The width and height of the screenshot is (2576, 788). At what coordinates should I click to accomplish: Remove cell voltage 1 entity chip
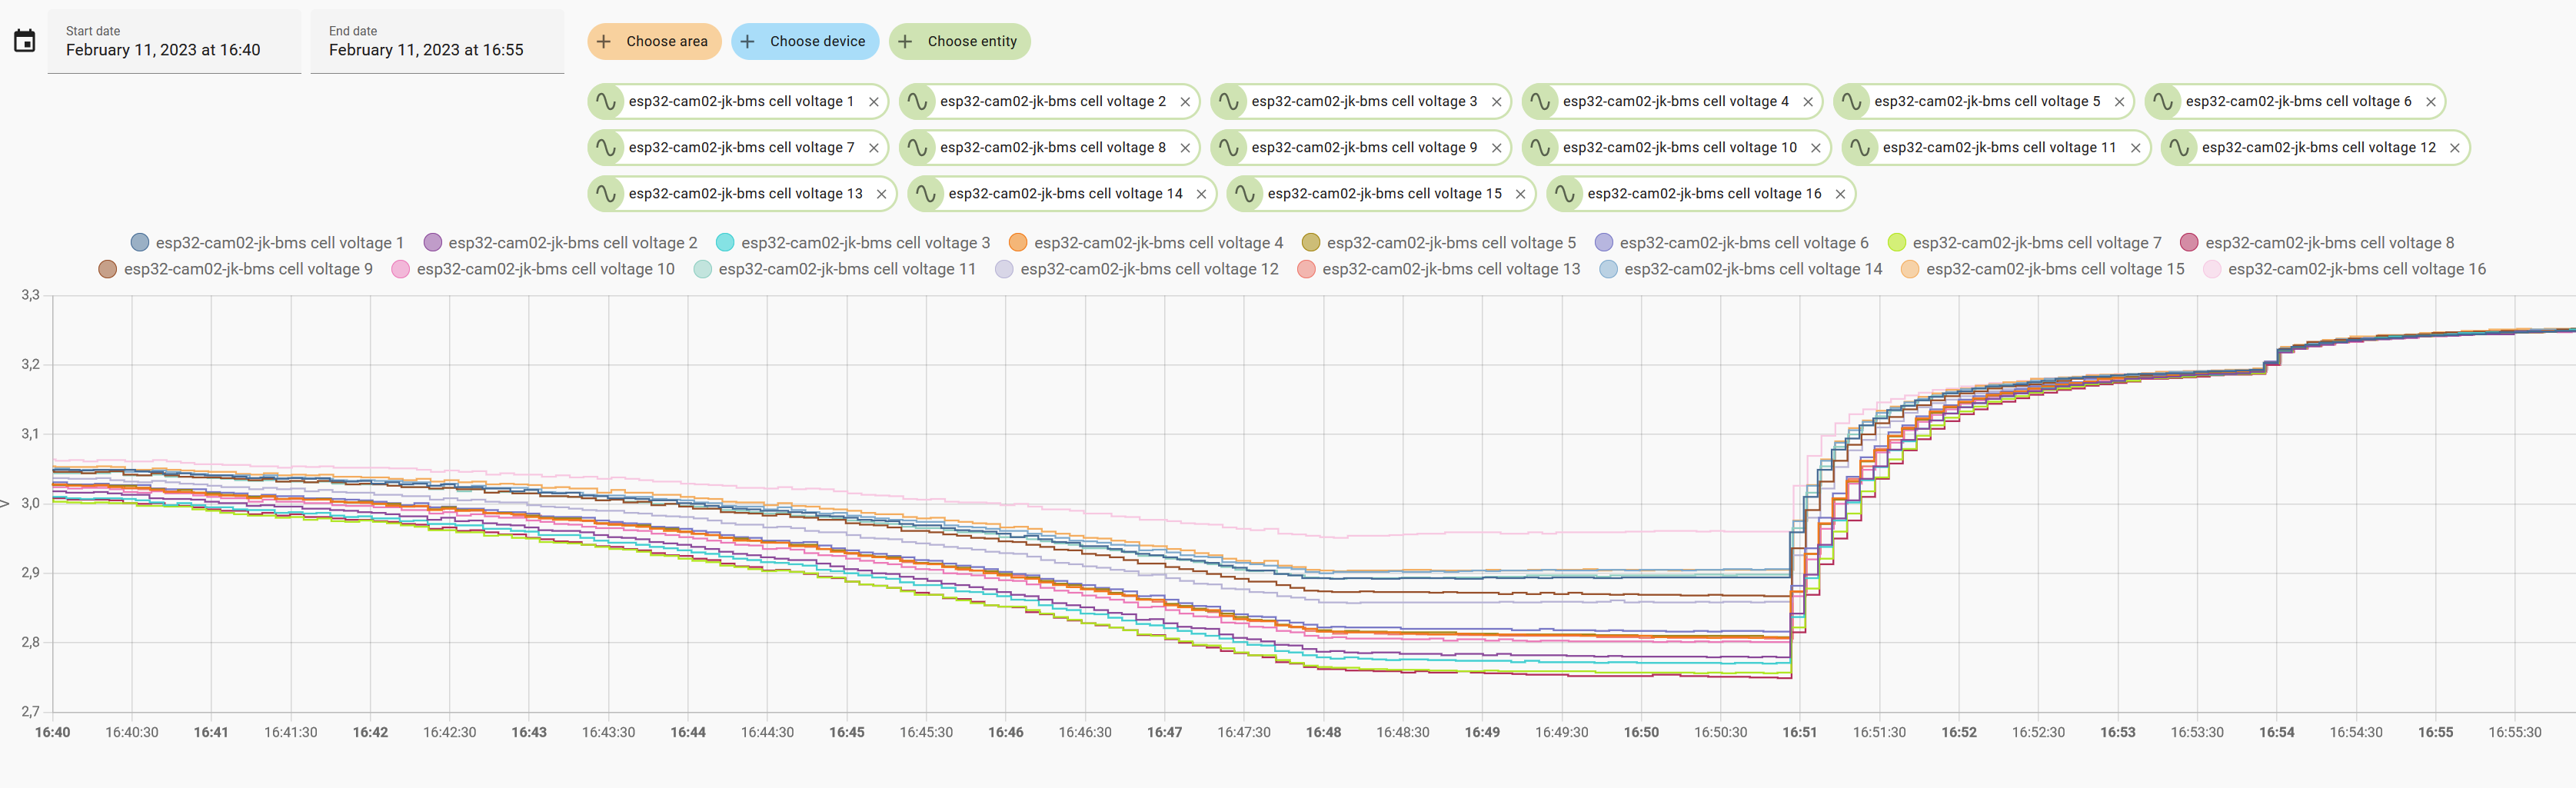(x=873, y=102)
